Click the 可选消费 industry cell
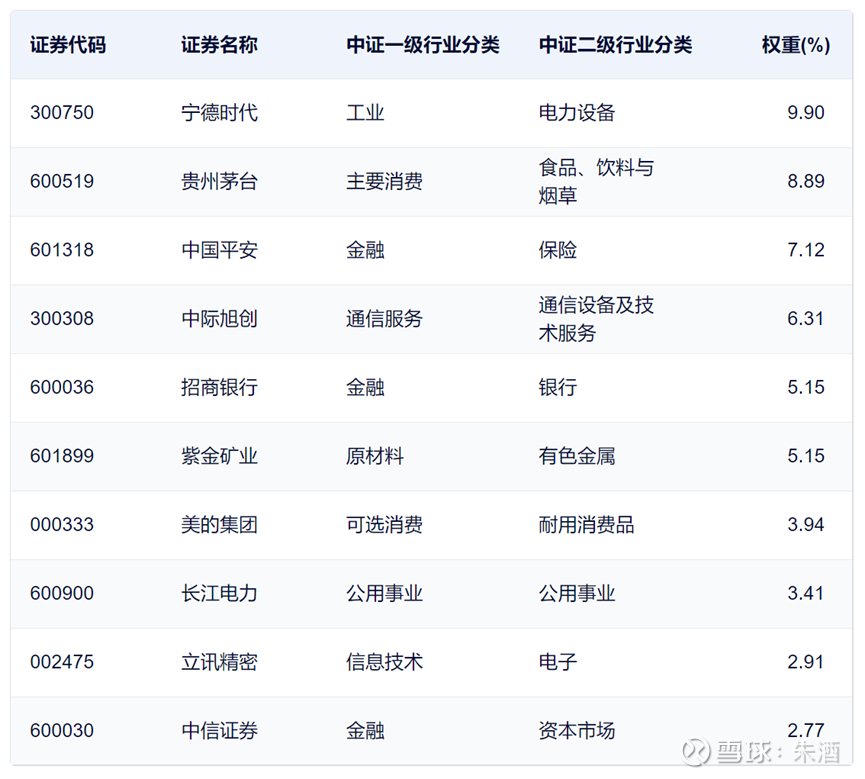Image resolution: width=865 pixels, height=779 pixels. pos(384,524)
